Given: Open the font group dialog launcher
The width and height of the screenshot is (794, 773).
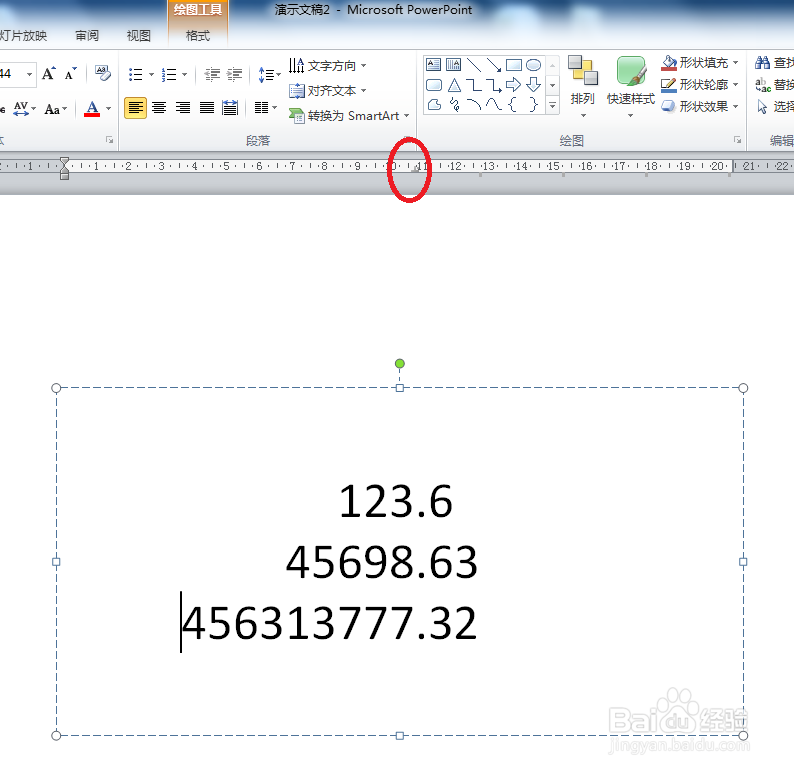Looking at the screenshot, I should point(109,140).
